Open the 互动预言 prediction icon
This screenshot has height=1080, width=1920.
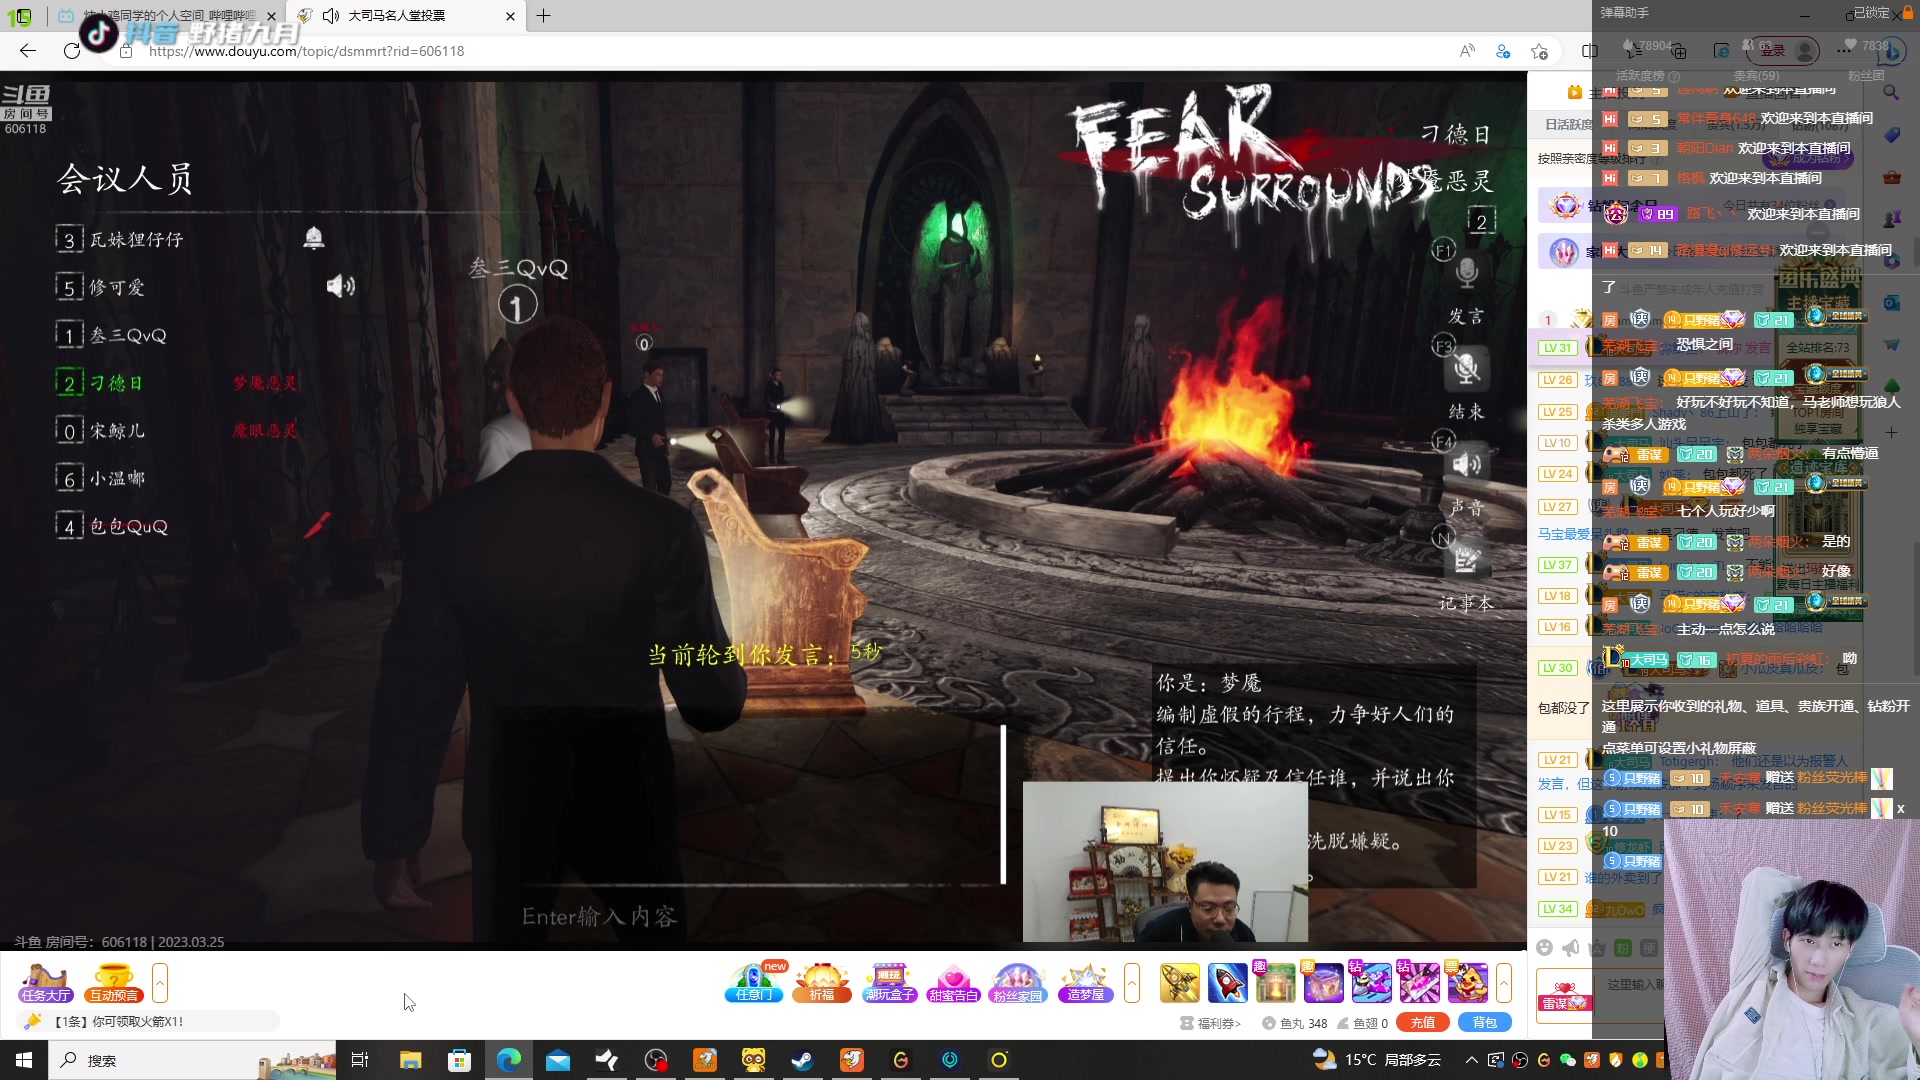click(114, 982)
